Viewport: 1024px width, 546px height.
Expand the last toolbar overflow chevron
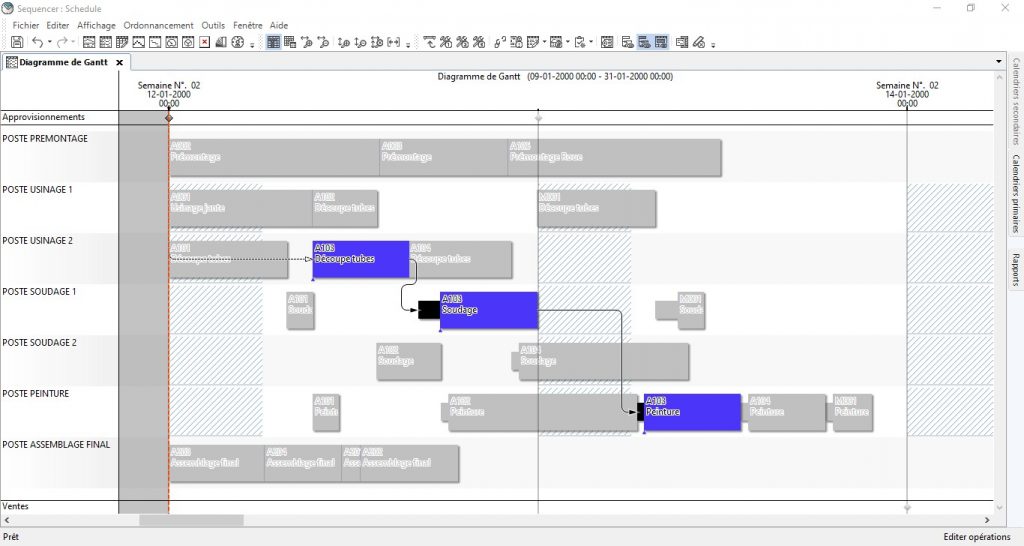tap(713, 45)
